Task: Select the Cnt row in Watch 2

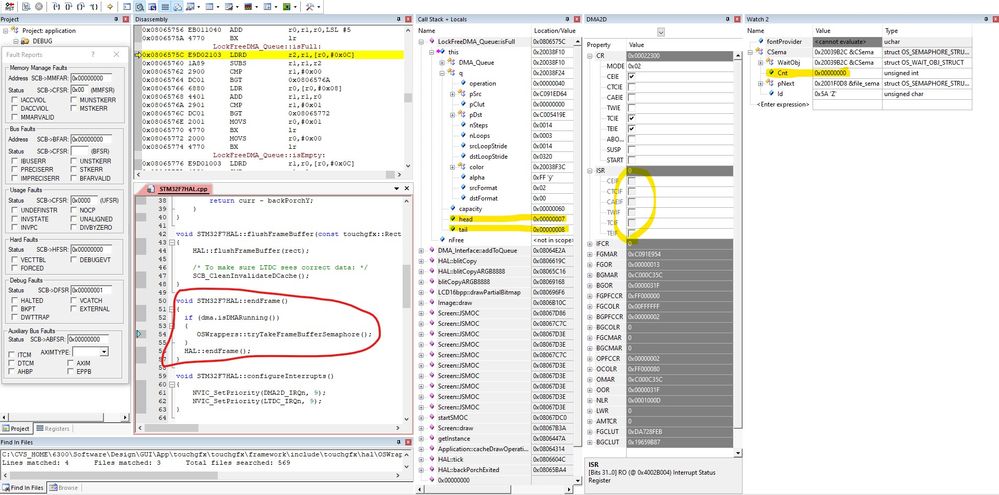Action: [859, 73]
